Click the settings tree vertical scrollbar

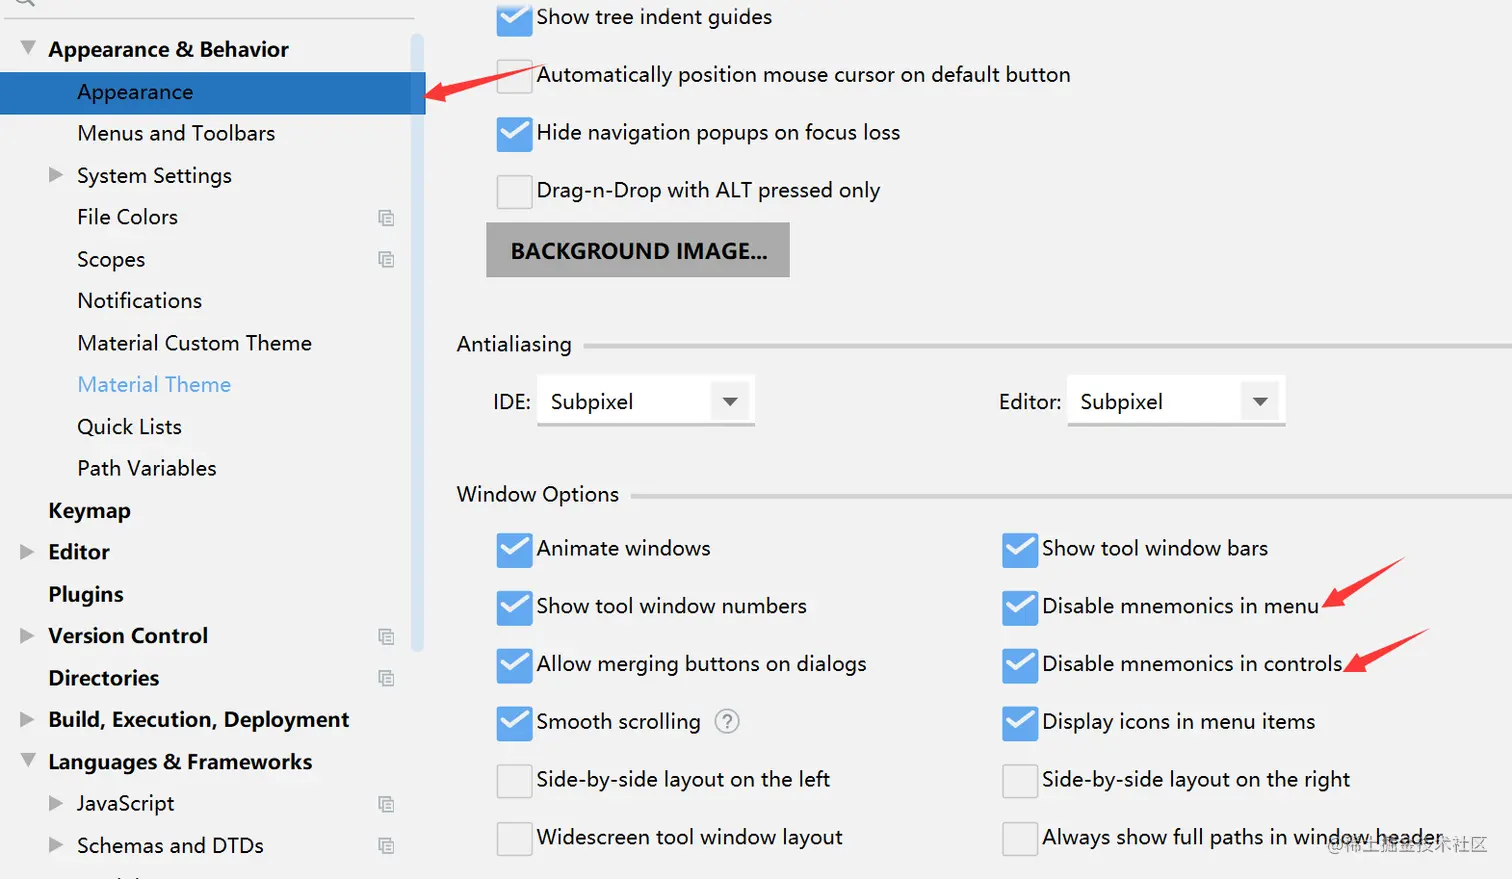(x=417, y=340)
